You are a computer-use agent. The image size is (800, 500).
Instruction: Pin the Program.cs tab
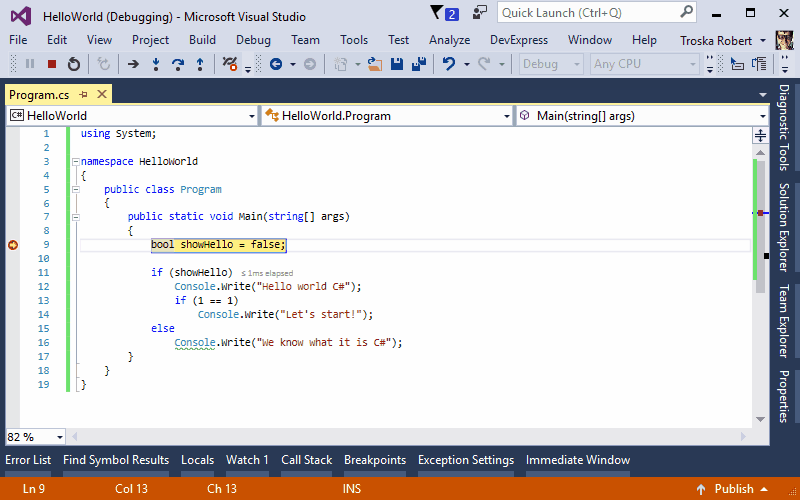[84, 94]
